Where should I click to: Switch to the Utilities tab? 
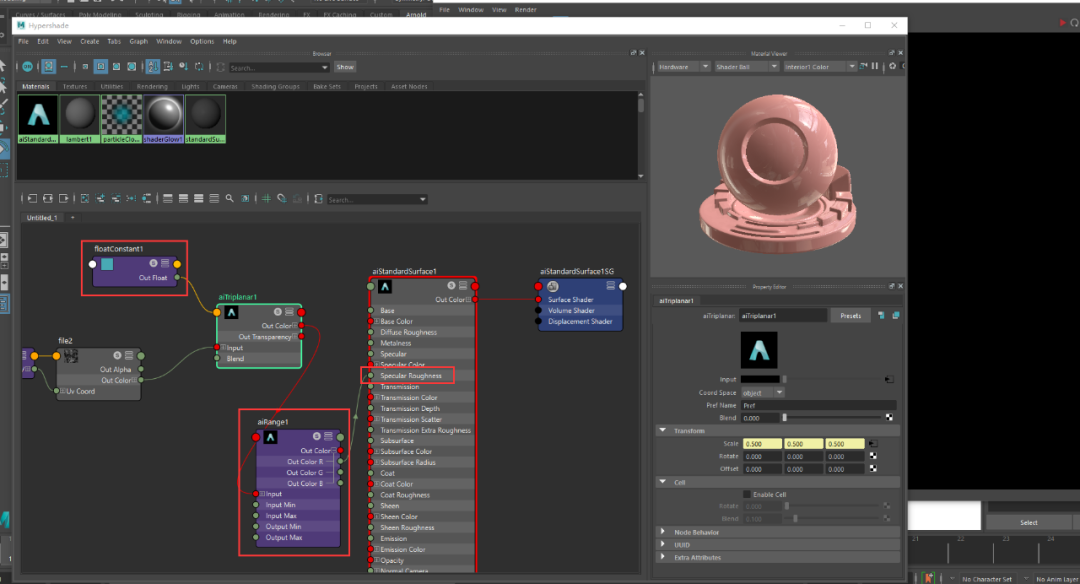pyautogui.click(x=112, y=87)
